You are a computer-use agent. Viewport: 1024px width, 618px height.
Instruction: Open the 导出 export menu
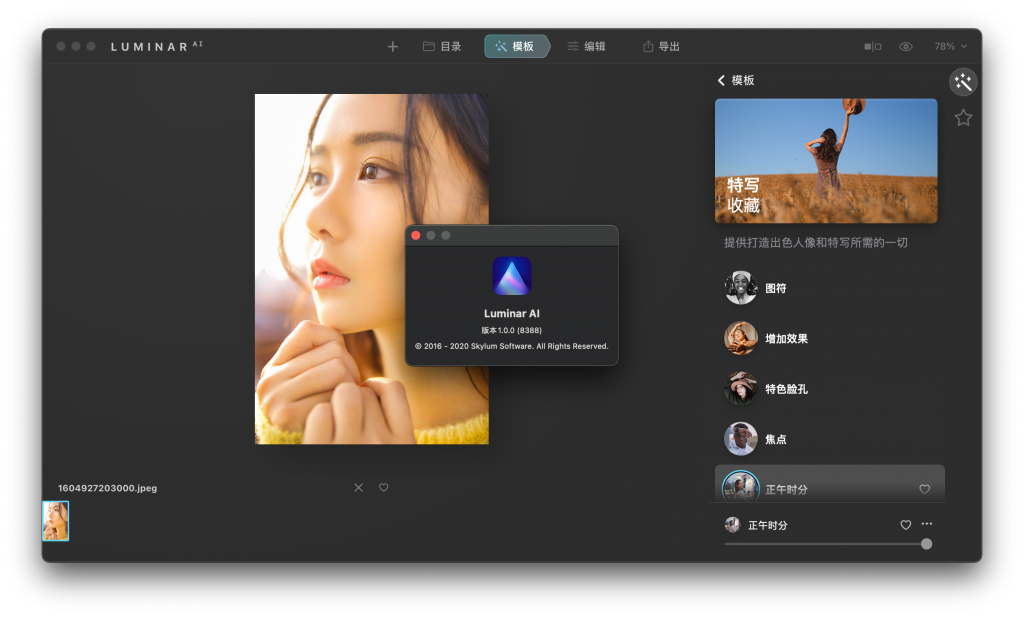tap(662, 46)
